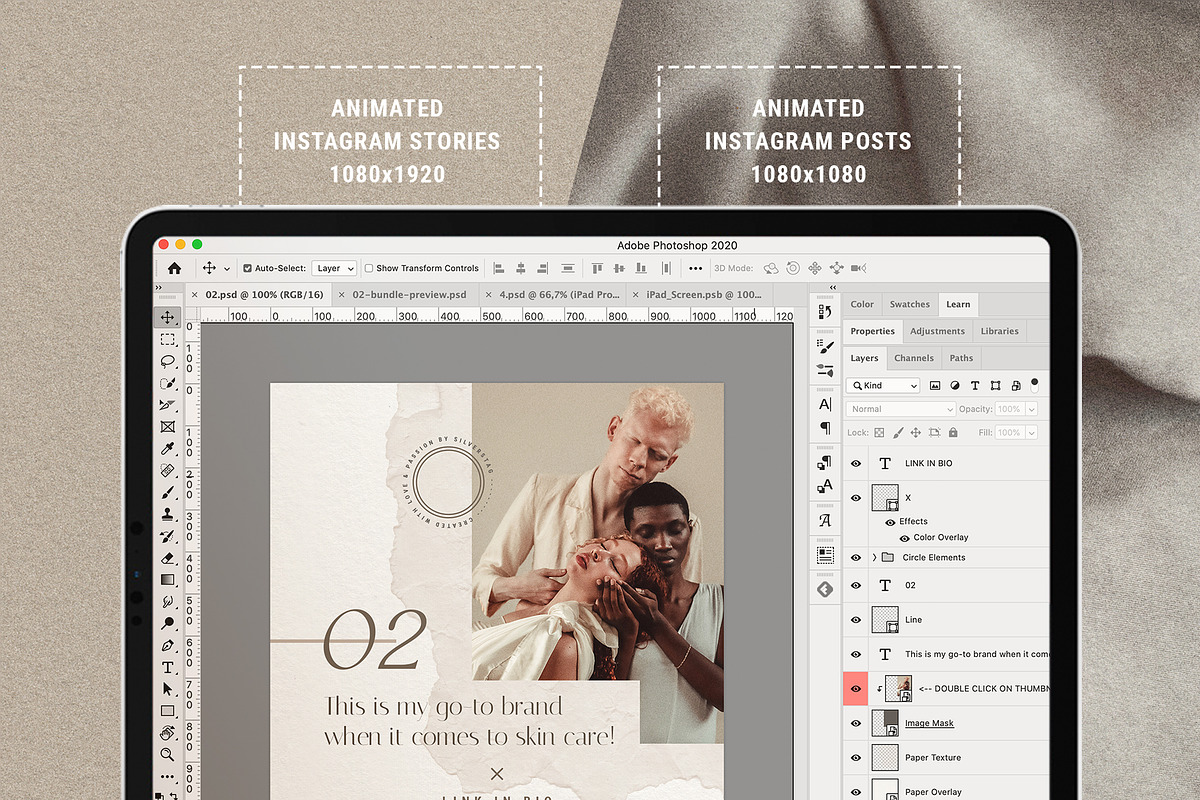Viewport: 1200px width, 800px height.
Task: Open the Fill value dropdown arrow
Action: tap(1031, 433)
